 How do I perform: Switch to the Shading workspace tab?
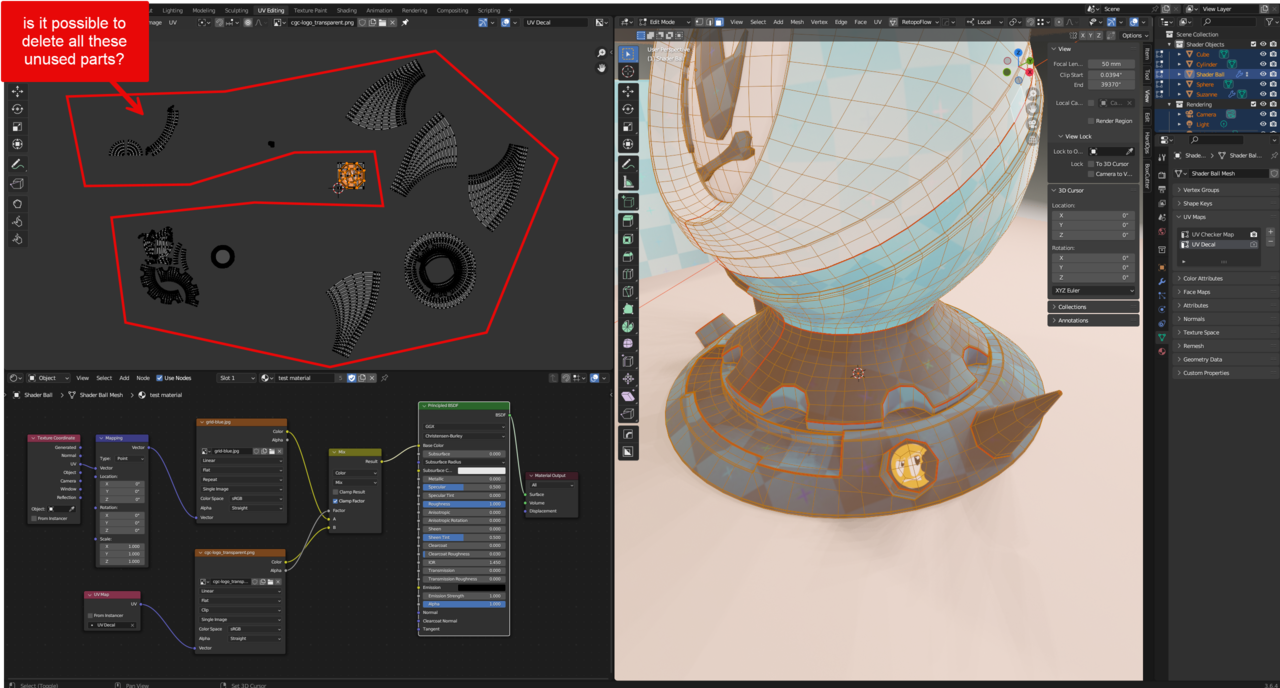coord(346,10)
